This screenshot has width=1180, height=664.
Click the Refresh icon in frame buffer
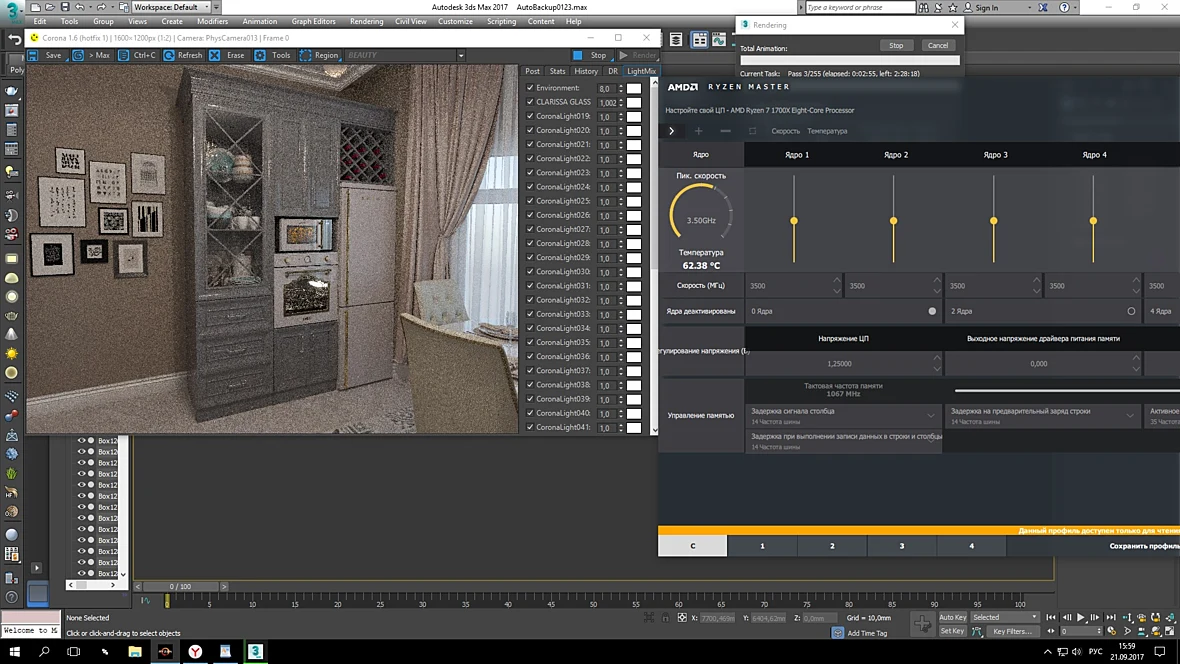(169, 55)
